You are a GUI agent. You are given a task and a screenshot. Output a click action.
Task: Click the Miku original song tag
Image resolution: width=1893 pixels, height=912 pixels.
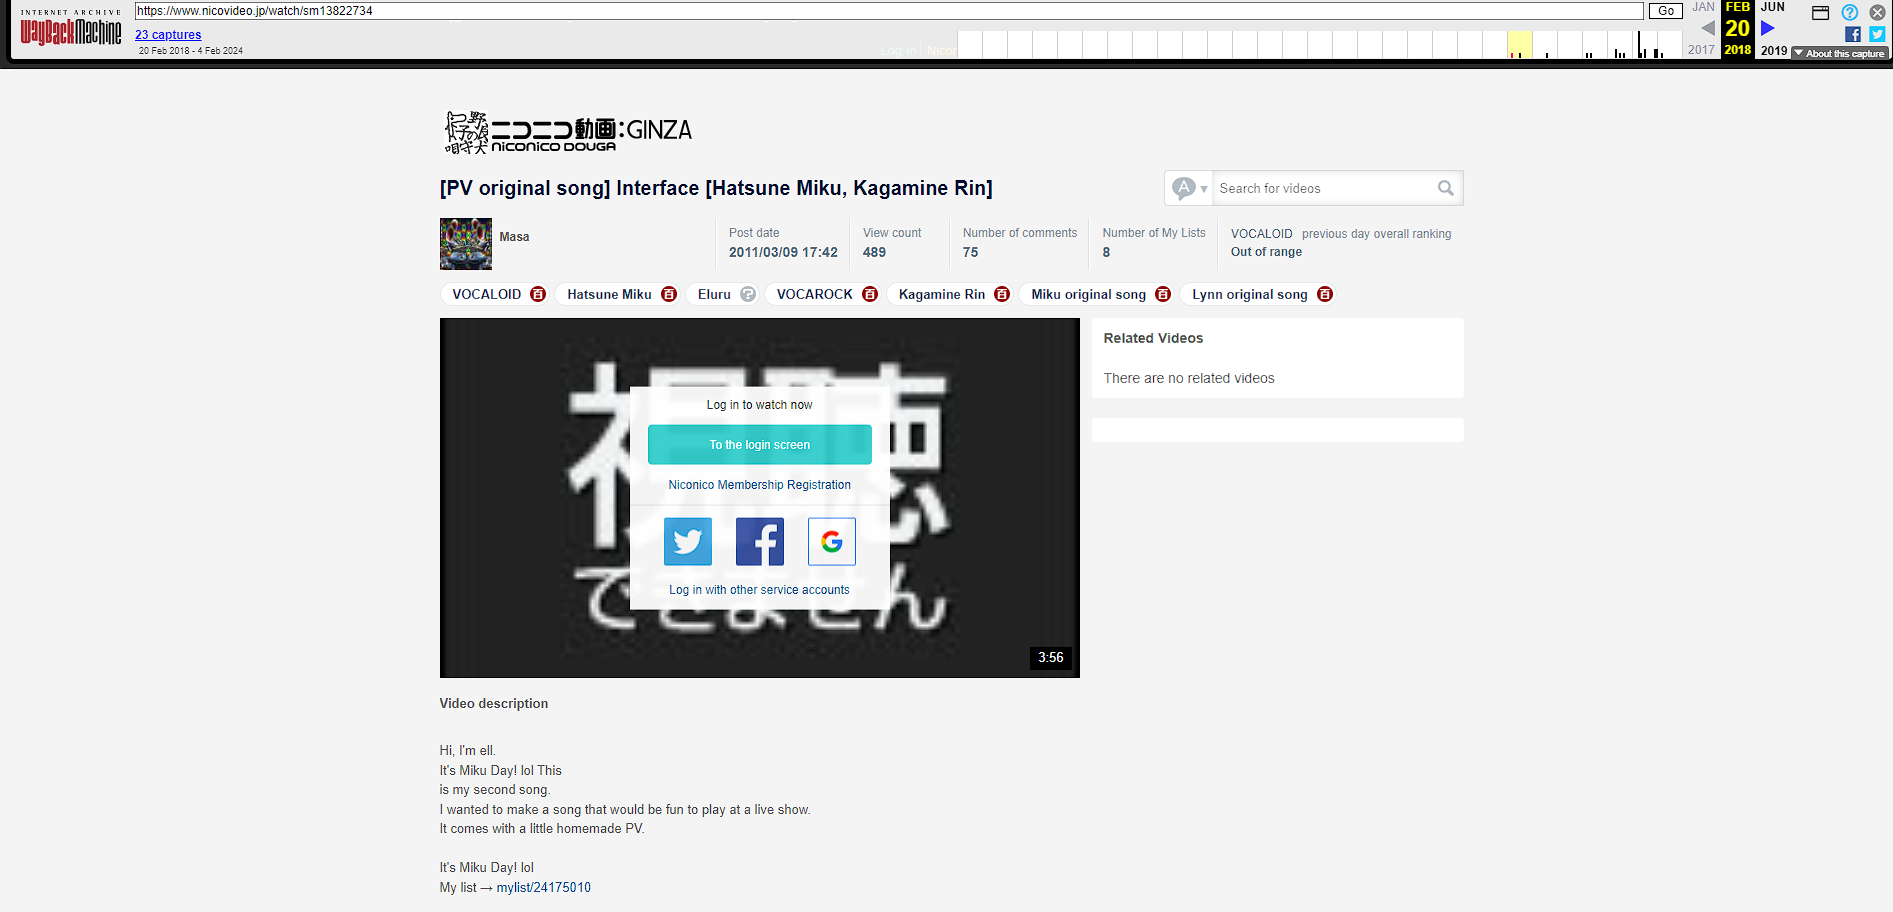pos(1088,294)
